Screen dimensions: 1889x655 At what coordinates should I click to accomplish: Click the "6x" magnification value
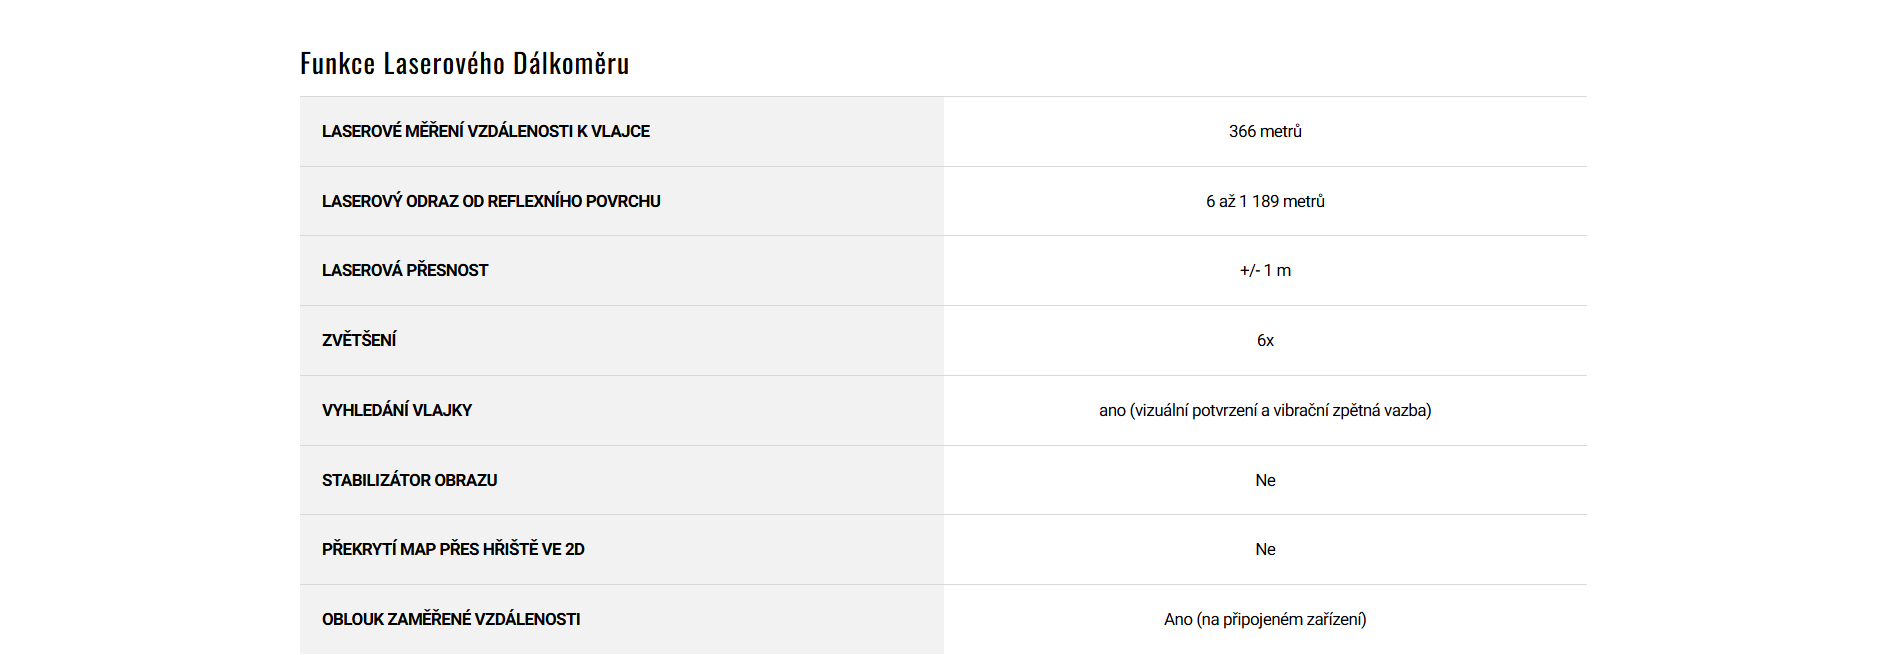tap(1265, 340)
